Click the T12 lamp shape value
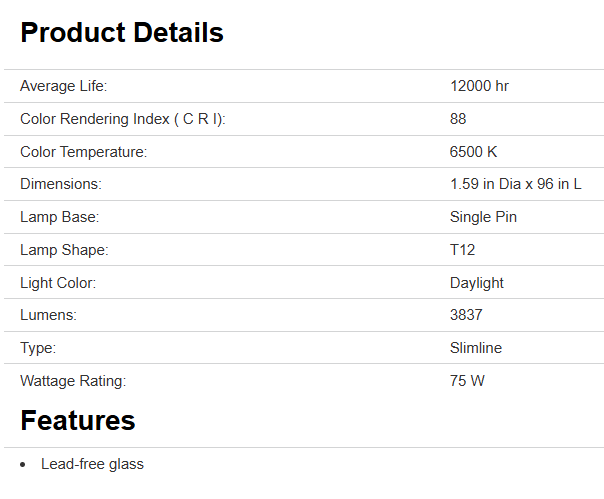 click(x=462, y=250)
